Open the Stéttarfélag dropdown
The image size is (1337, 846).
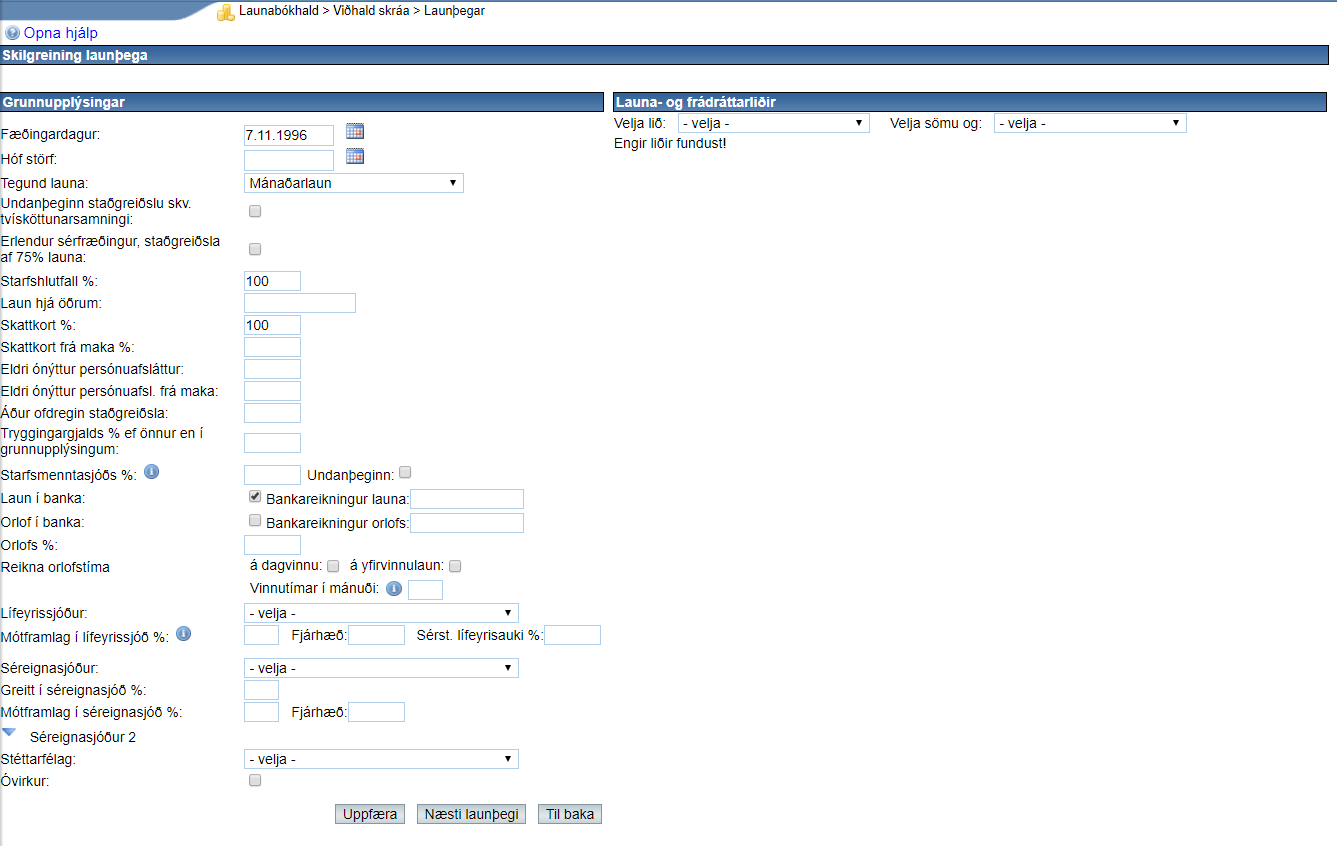coord(380,759)
